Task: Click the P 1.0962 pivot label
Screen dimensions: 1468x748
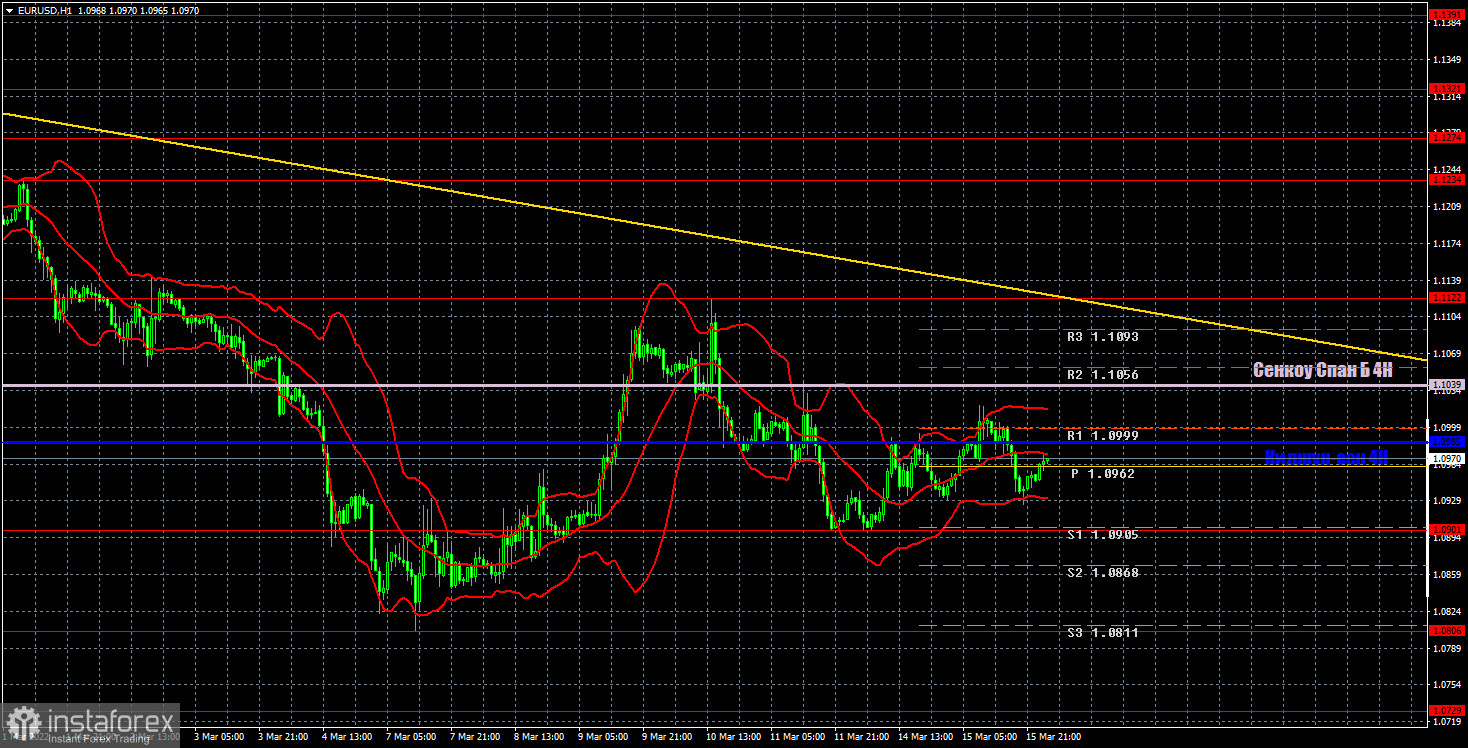Action: tap(1105, 474)
